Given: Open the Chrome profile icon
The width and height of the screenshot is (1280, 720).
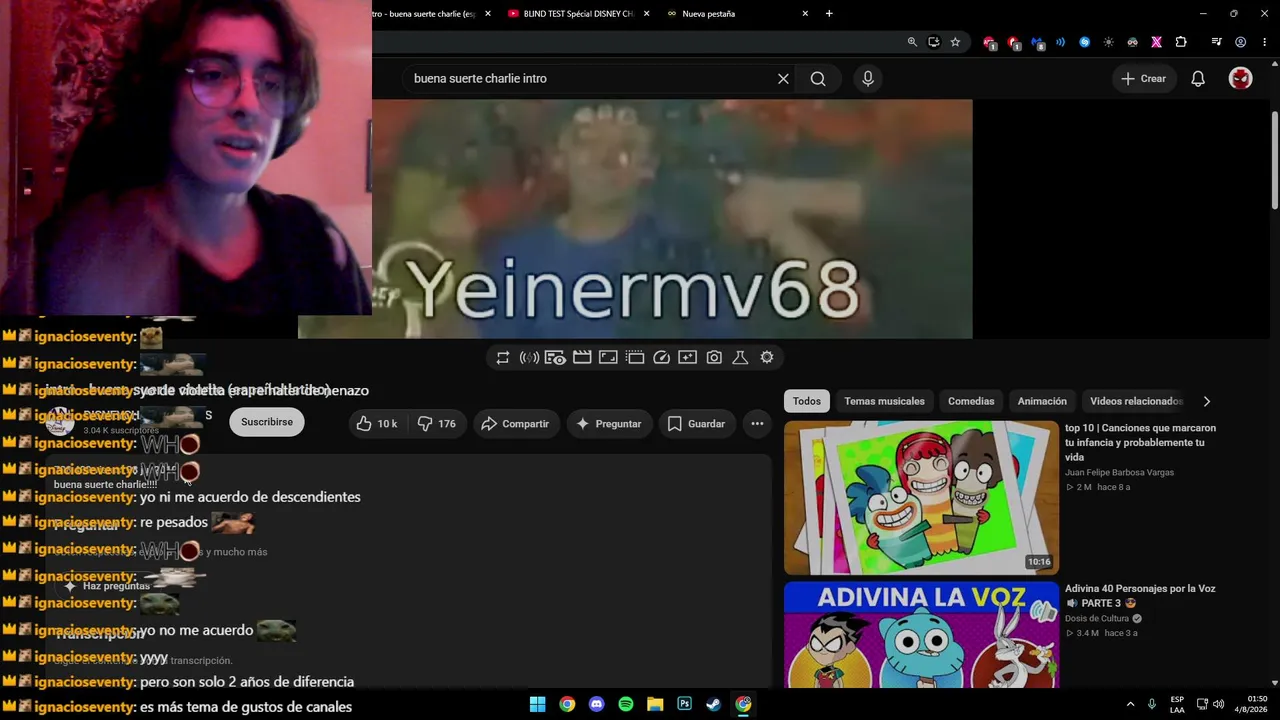Looking at the screenshot, I should tap(1240, 42).
